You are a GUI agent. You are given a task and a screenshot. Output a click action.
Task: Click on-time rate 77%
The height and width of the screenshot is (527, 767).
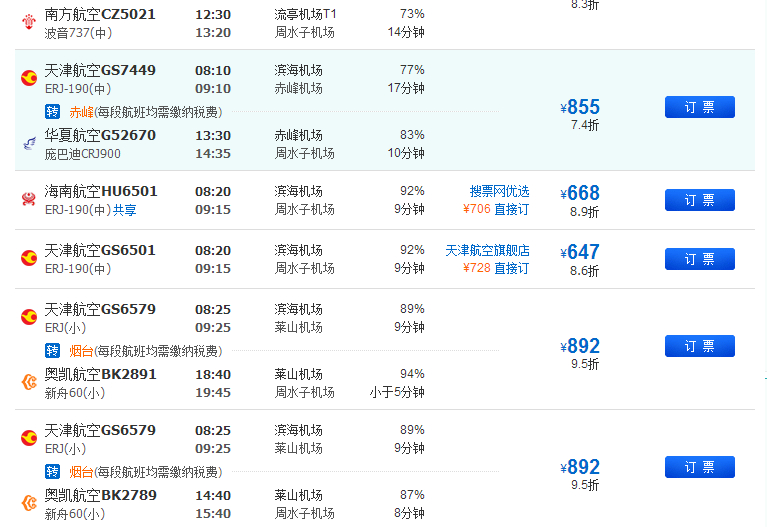click(412, 70)
